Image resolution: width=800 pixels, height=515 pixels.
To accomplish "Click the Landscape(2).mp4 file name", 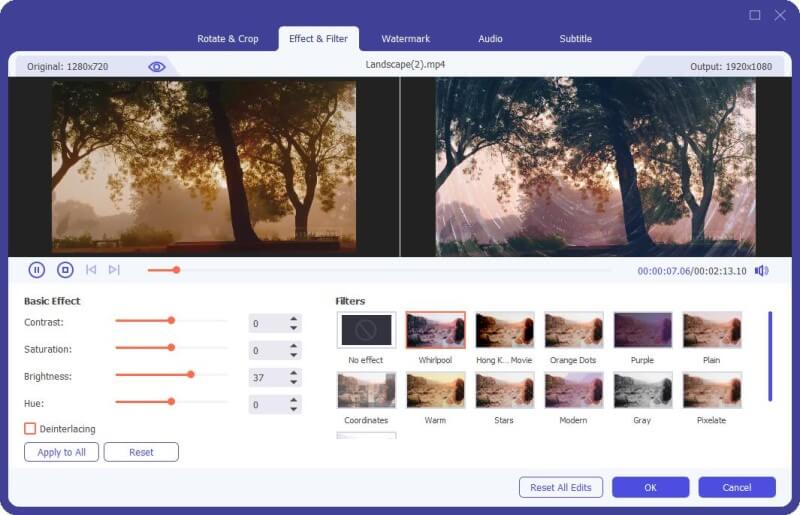I will [405, 65].
